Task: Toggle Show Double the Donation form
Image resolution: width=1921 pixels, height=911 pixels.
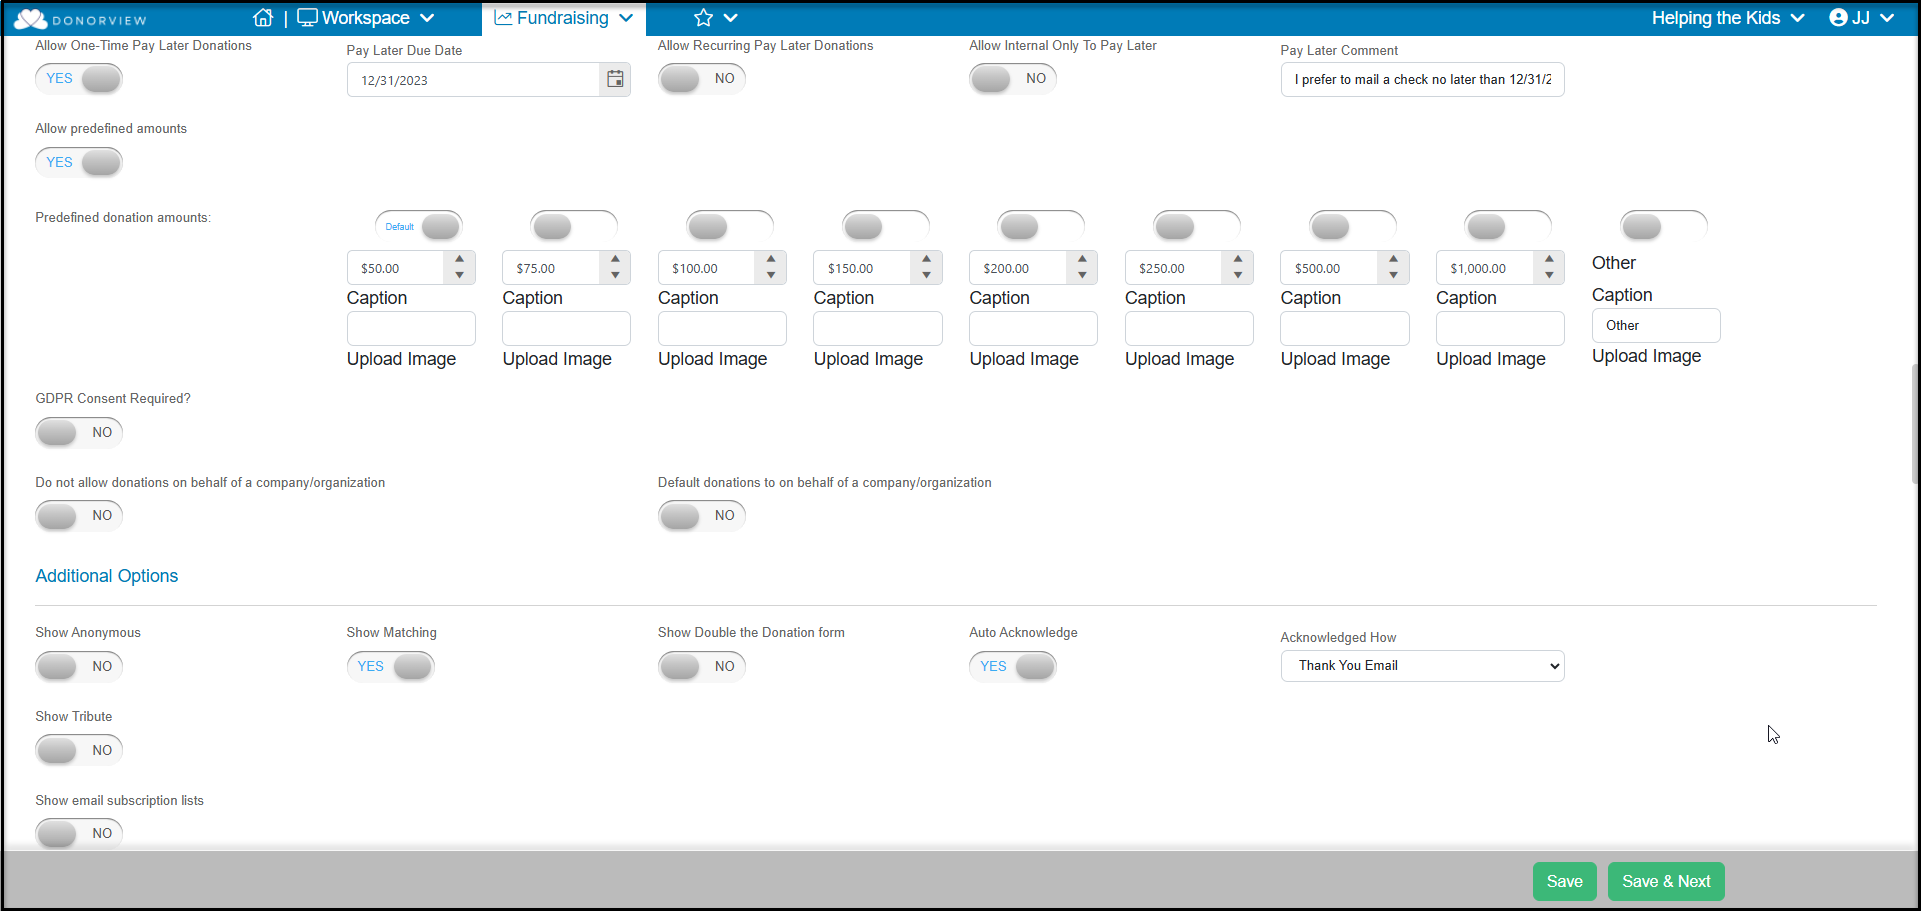Action: coord(702,666)
